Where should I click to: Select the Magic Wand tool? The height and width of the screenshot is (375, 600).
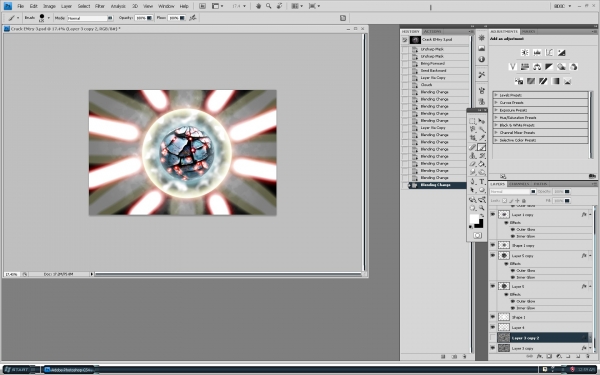pyautogui.click(x=482, y=129)
